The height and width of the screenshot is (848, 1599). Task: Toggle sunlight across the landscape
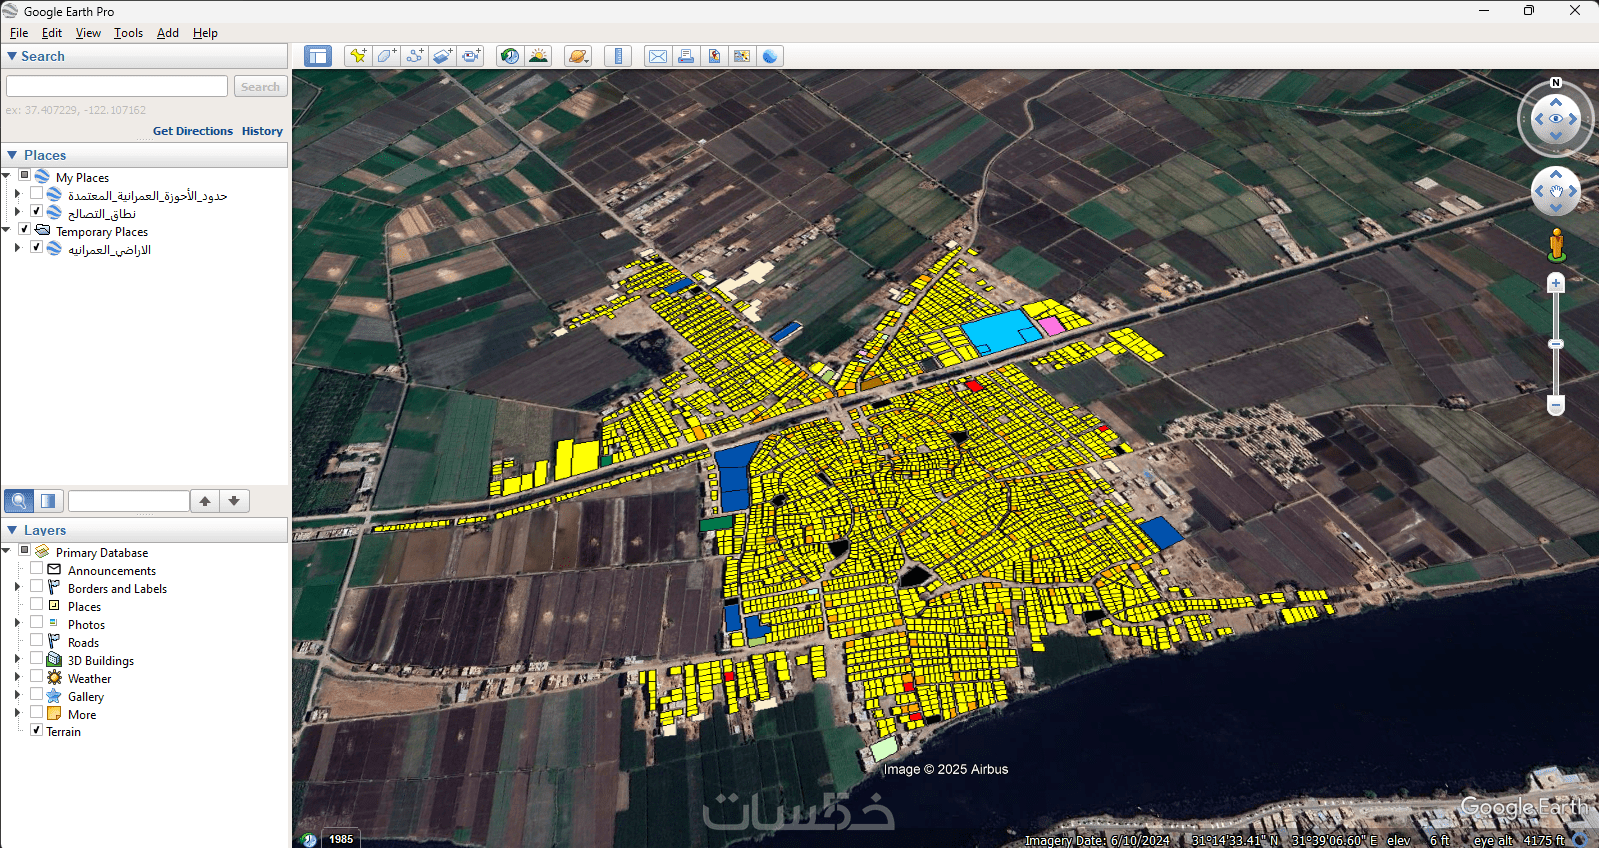click(x=538, y=56)
